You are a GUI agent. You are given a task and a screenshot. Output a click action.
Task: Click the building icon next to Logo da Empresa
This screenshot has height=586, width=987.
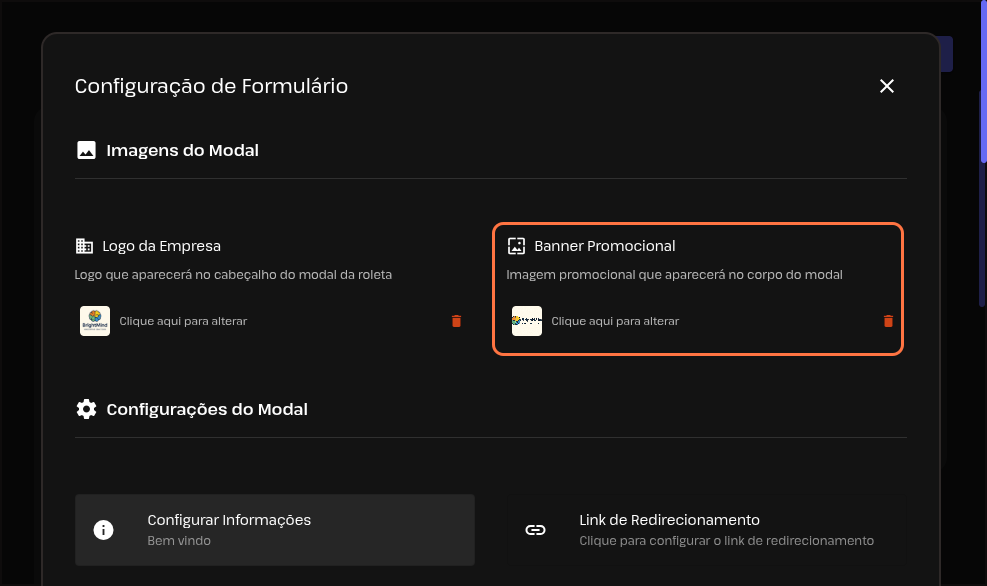[84, 246]
